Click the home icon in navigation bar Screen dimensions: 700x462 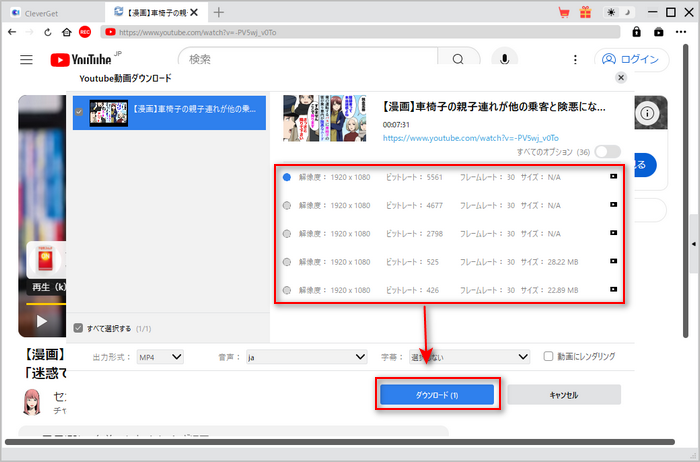point(65,32)
